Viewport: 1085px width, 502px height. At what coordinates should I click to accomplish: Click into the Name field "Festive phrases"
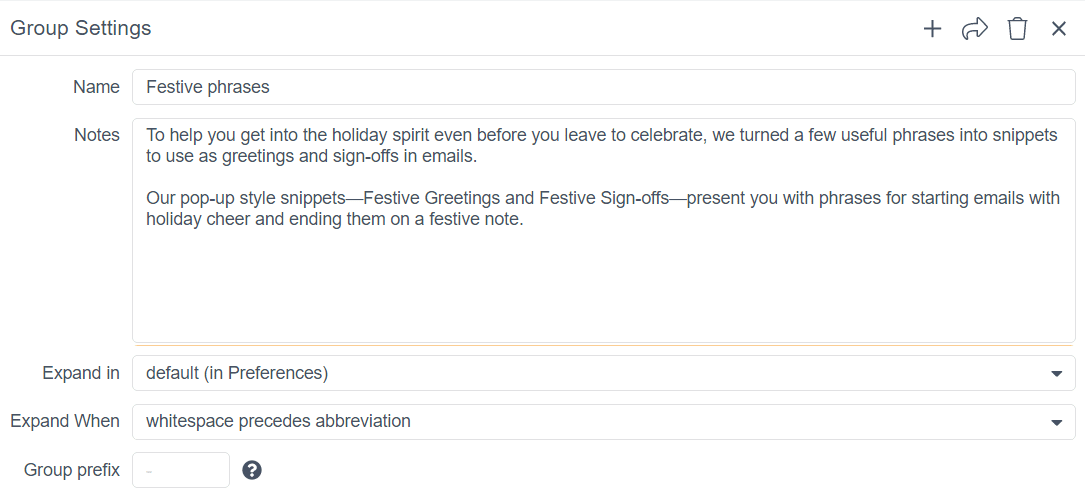tap(603, 87)
